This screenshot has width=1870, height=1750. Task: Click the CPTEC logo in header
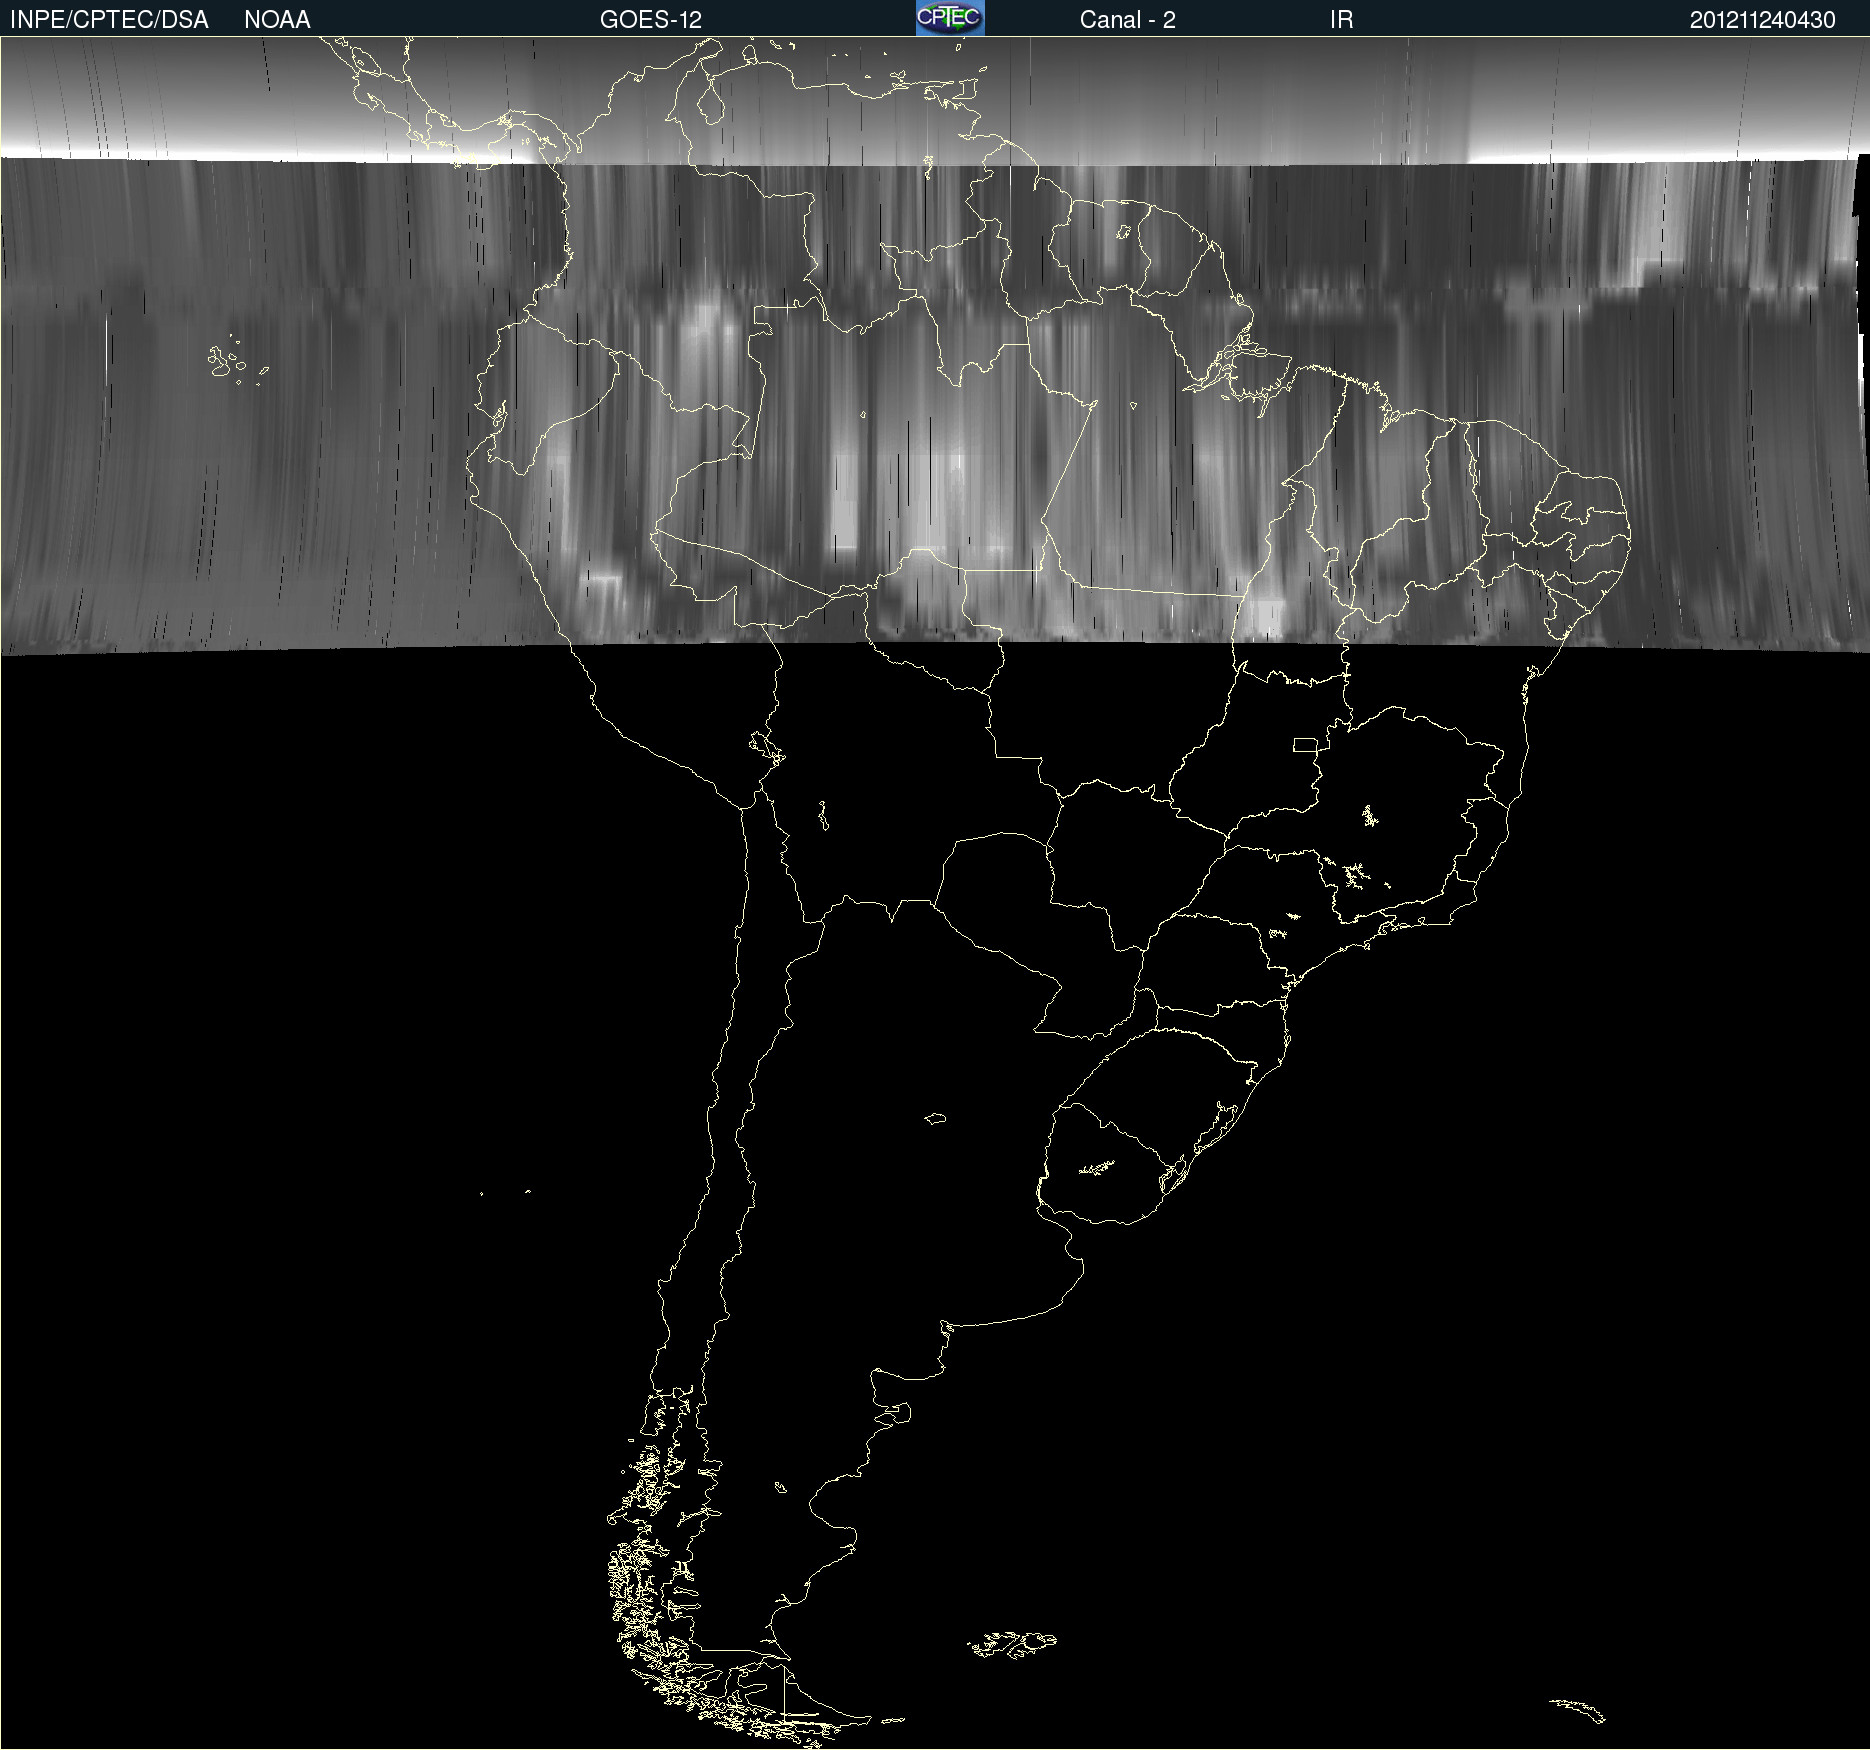[950, 18]
